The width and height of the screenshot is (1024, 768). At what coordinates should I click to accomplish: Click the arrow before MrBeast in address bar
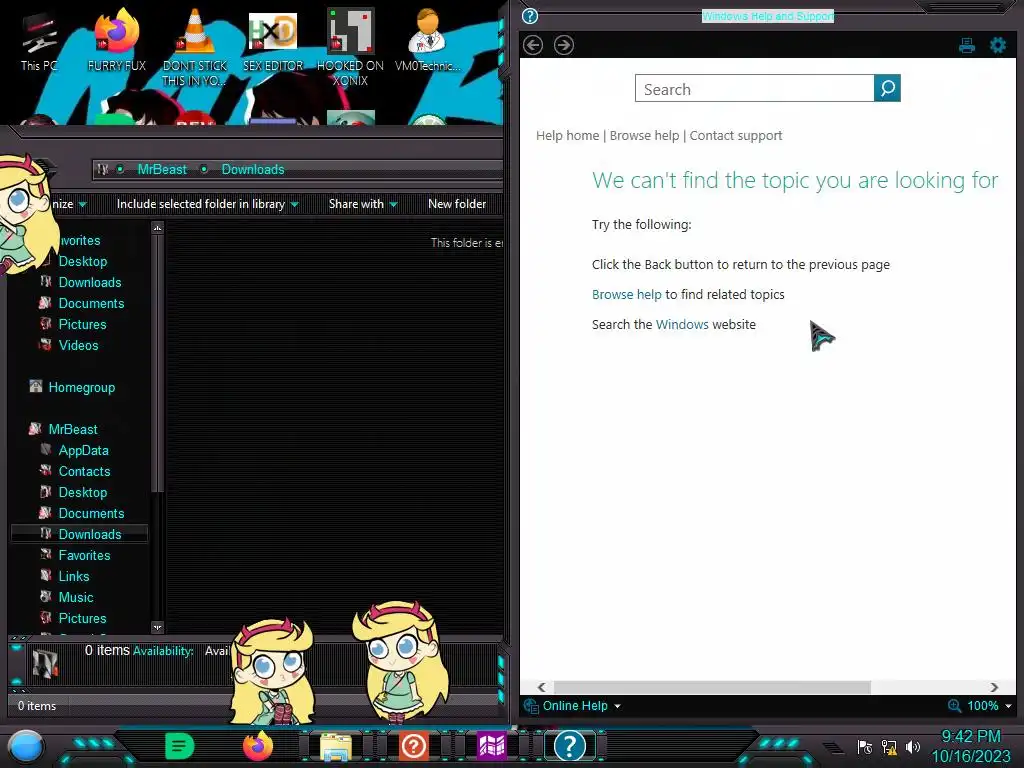(x=120, y=169)
